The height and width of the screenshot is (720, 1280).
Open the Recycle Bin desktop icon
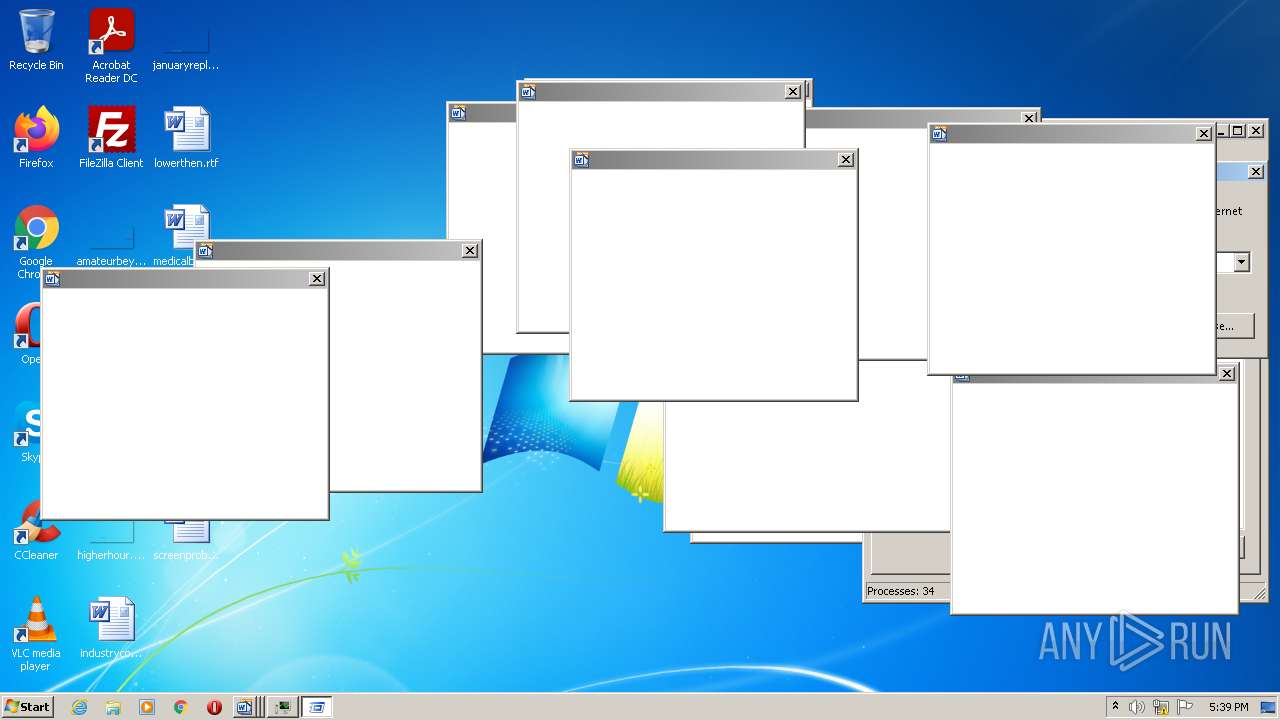coord(36,41)
